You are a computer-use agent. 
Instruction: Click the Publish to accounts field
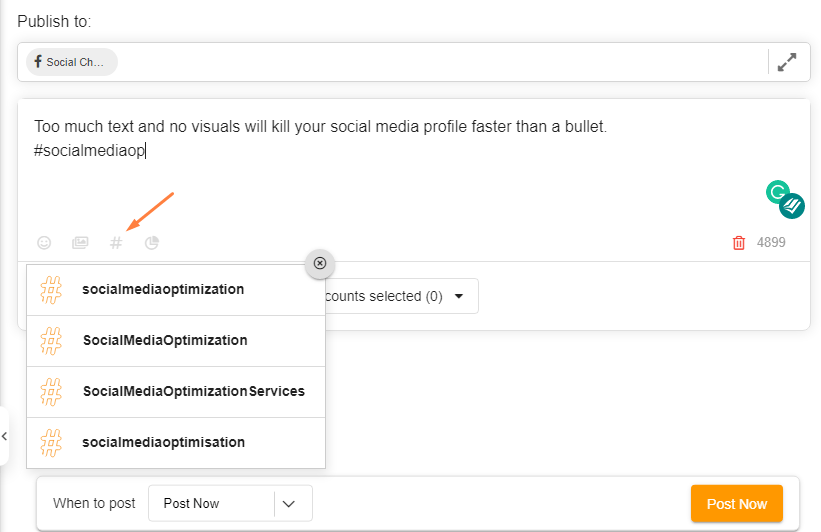click(414, 62)
